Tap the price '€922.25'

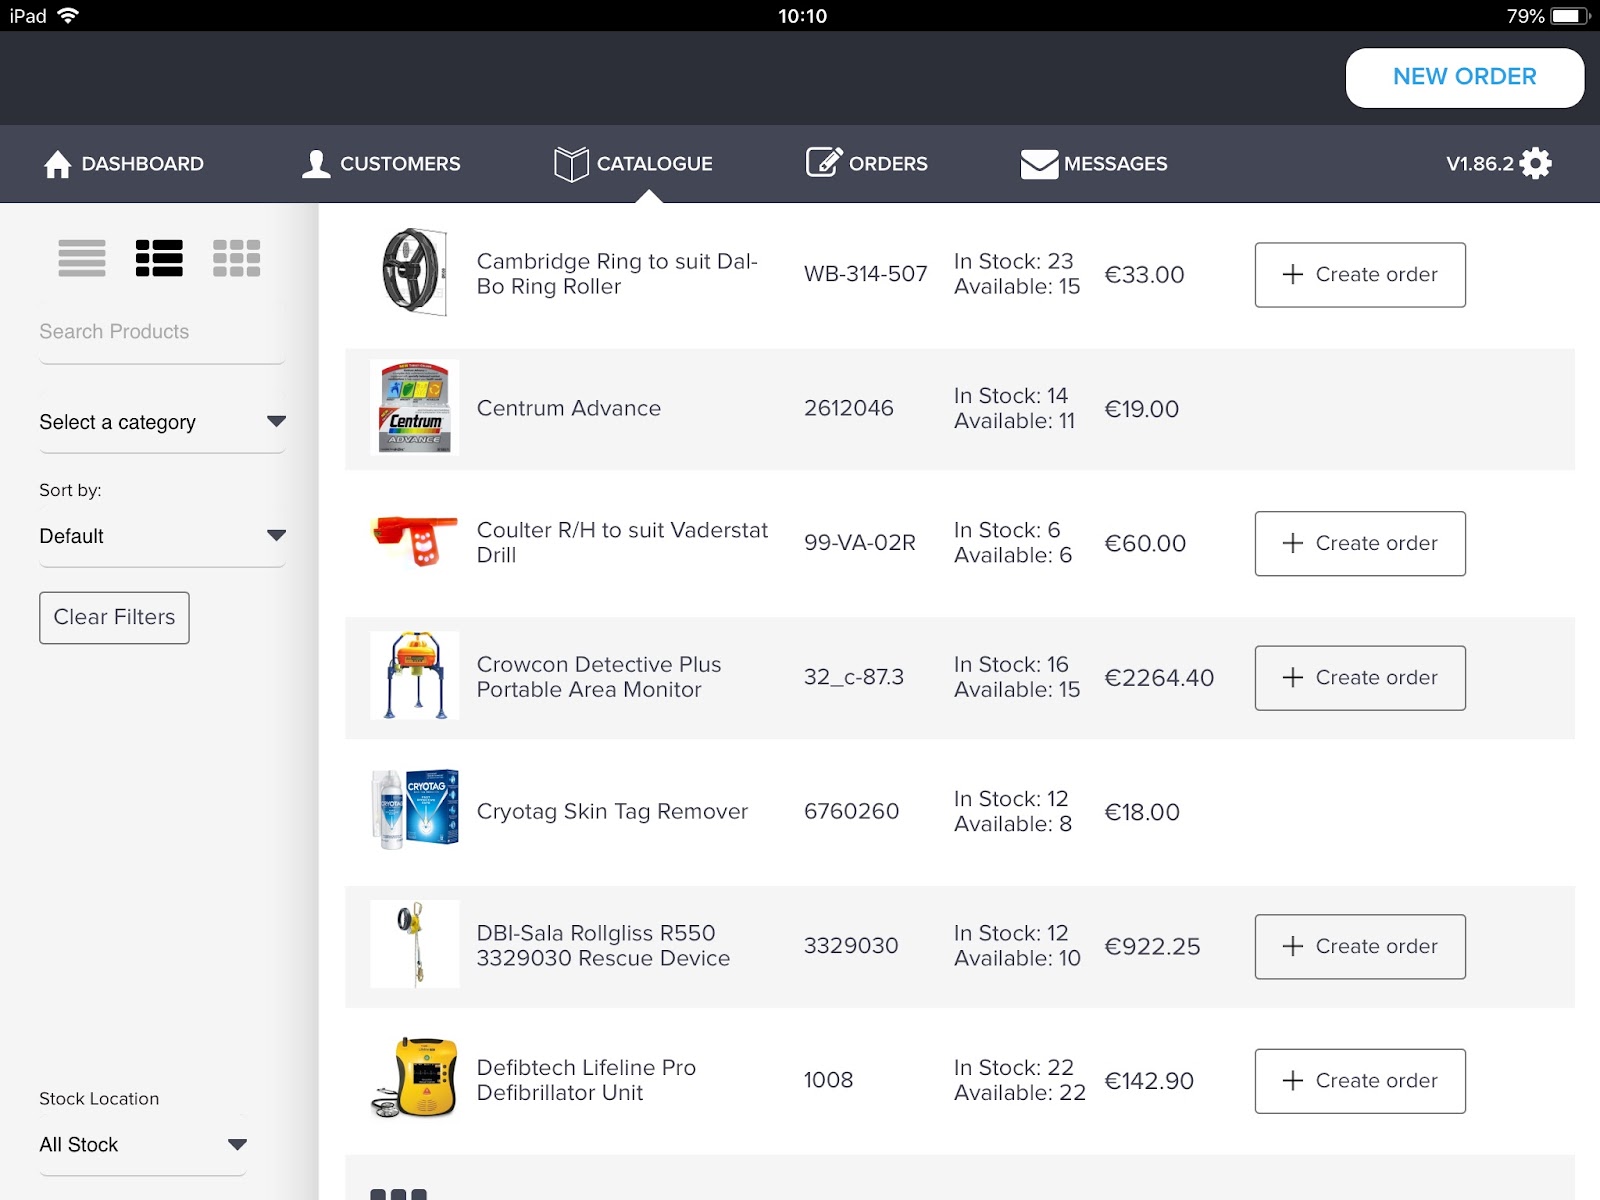pos(1152,947)
